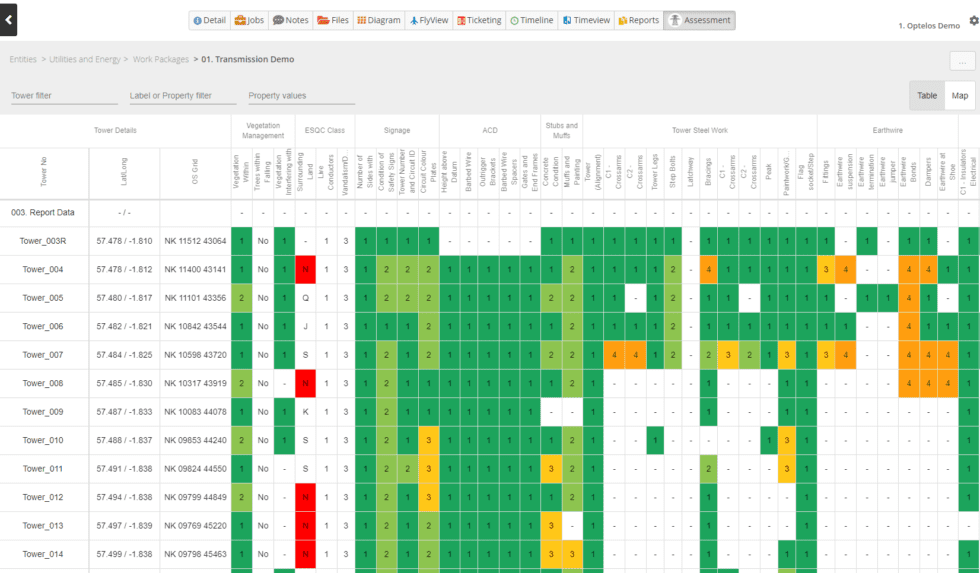Image resolution: width=980 pixels, height=573 pixels.
Task: Open the three-dots more options menu
Action: [961, 61]
